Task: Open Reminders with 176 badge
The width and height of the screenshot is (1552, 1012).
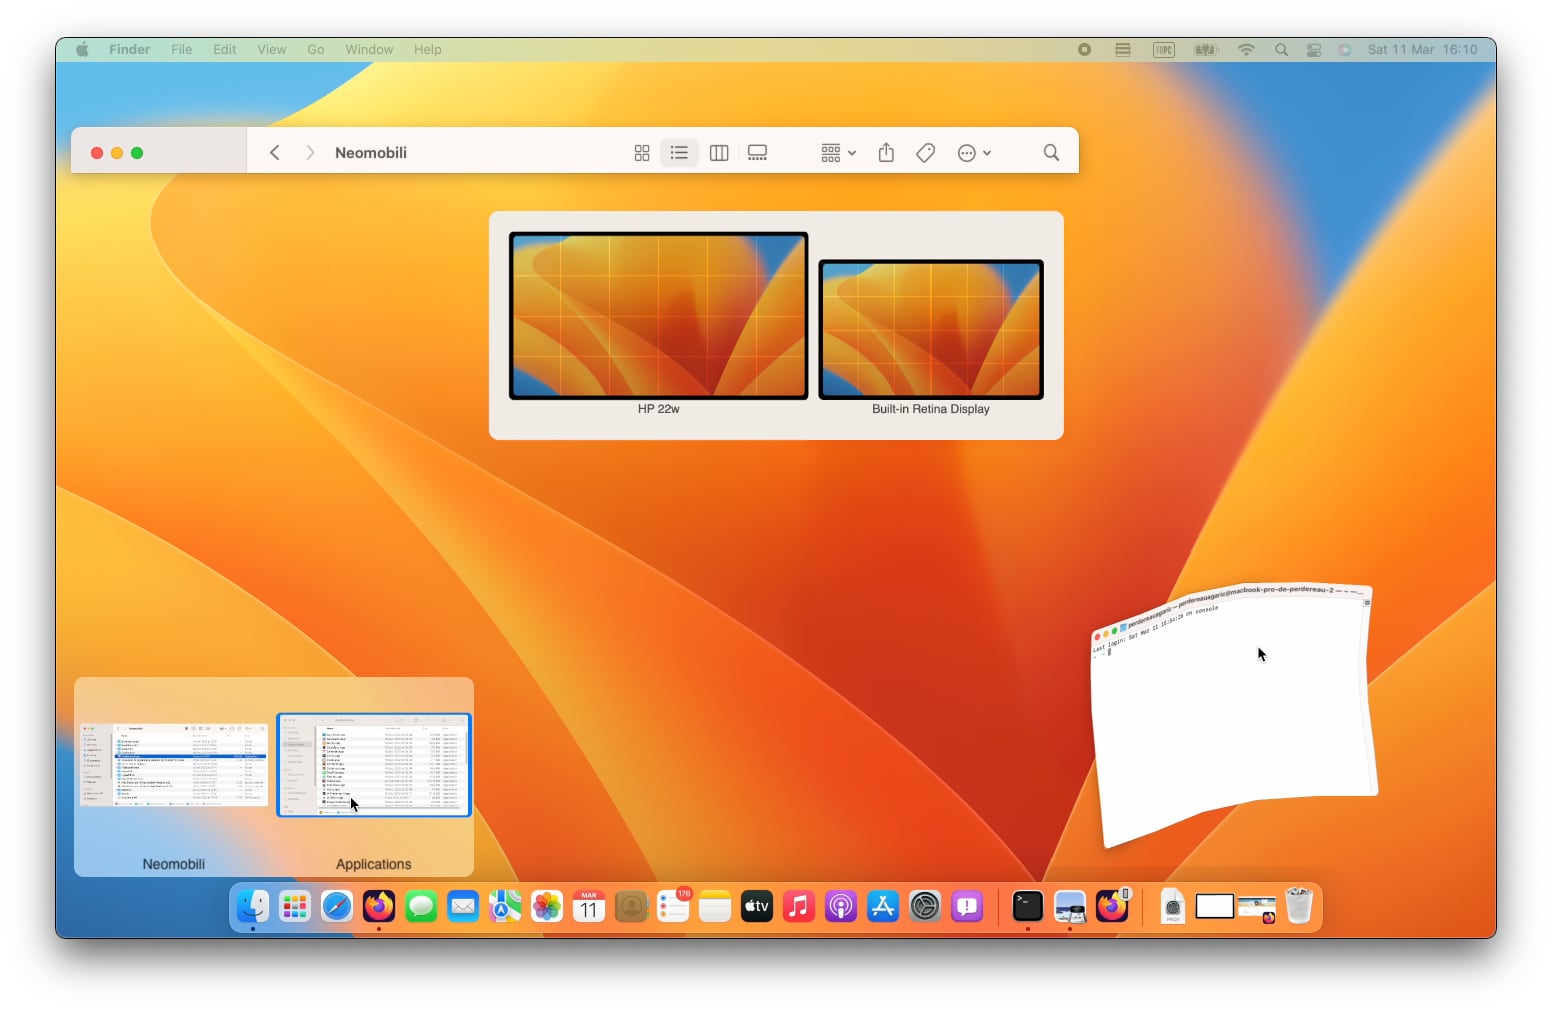Action: [673, 907]
